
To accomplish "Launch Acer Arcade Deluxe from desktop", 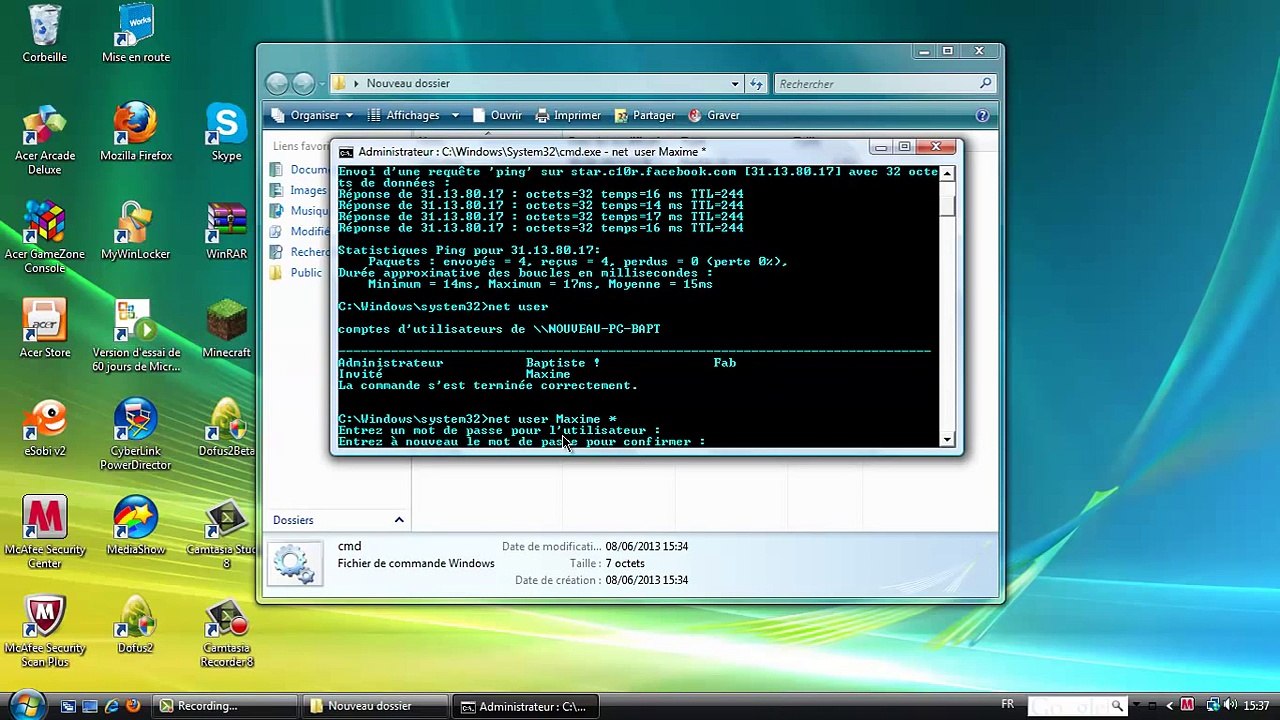I will click(x=45, y=139).
